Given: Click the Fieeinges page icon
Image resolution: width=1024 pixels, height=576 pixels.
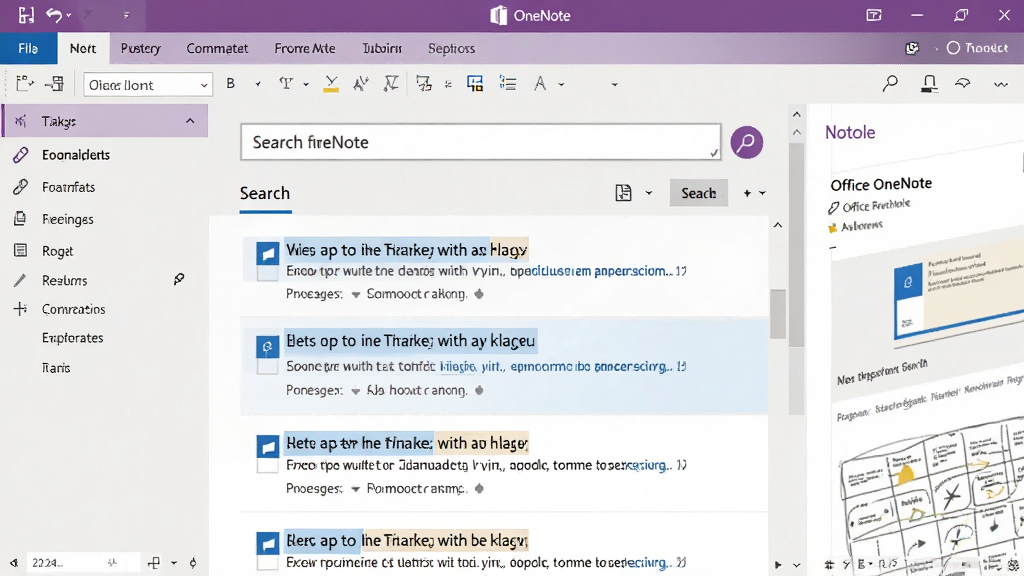Looking at the screenshot, I should pos(20,219).
